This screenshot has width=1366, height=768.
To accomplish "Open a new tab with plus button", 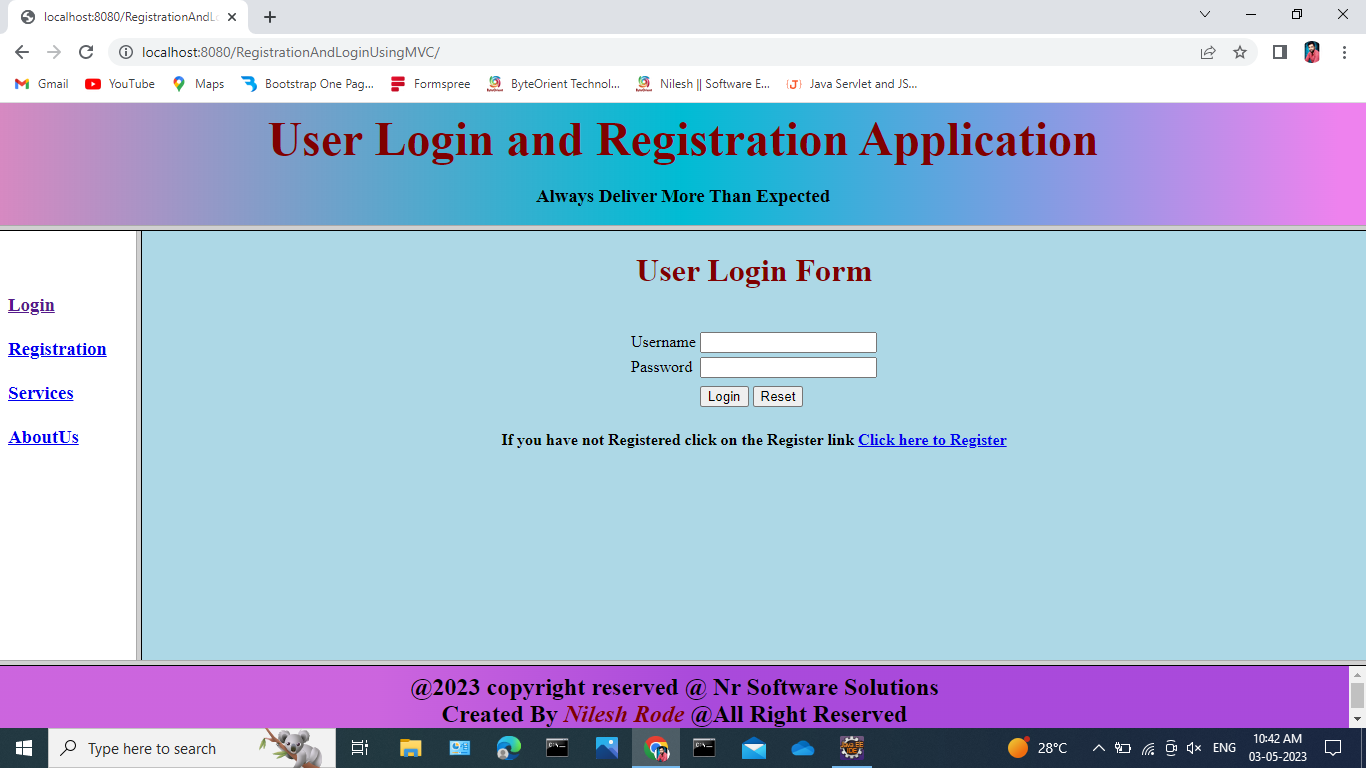I will pyautogui.click(x=270, y=17).
